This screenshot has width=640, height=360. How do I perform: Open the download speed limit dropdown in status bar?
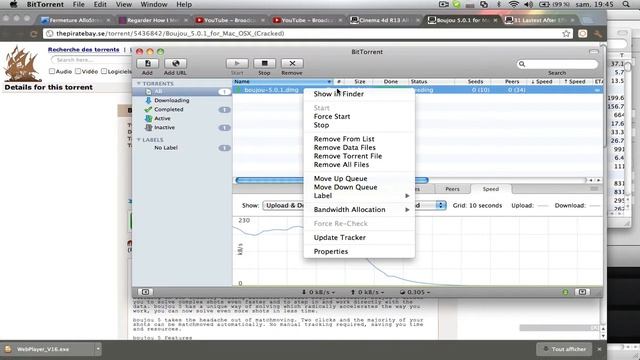pyautogui.click(x=318, y=292)
